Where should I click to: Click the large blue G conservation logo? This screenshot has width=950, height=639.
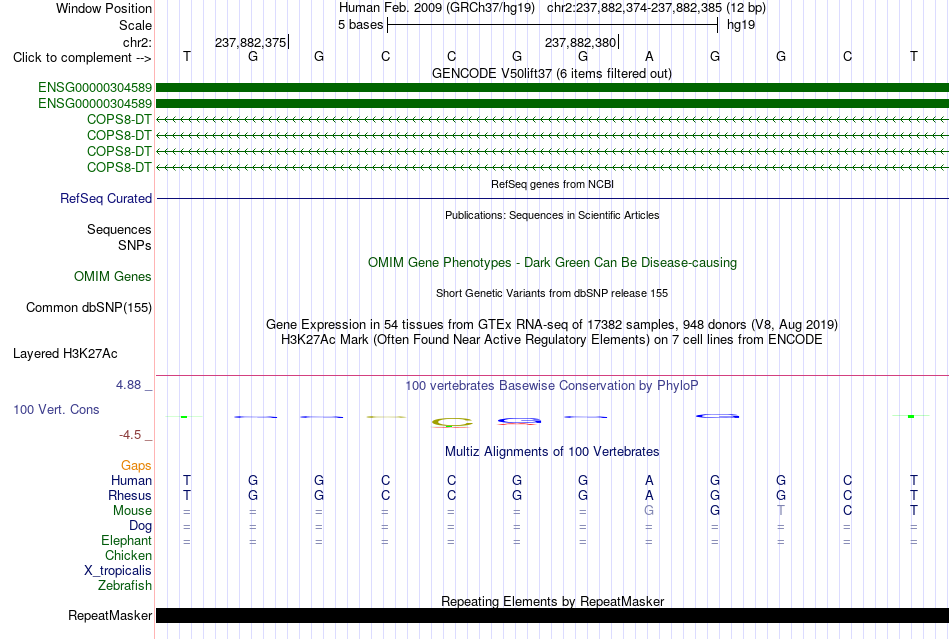(x=519, y=420)
